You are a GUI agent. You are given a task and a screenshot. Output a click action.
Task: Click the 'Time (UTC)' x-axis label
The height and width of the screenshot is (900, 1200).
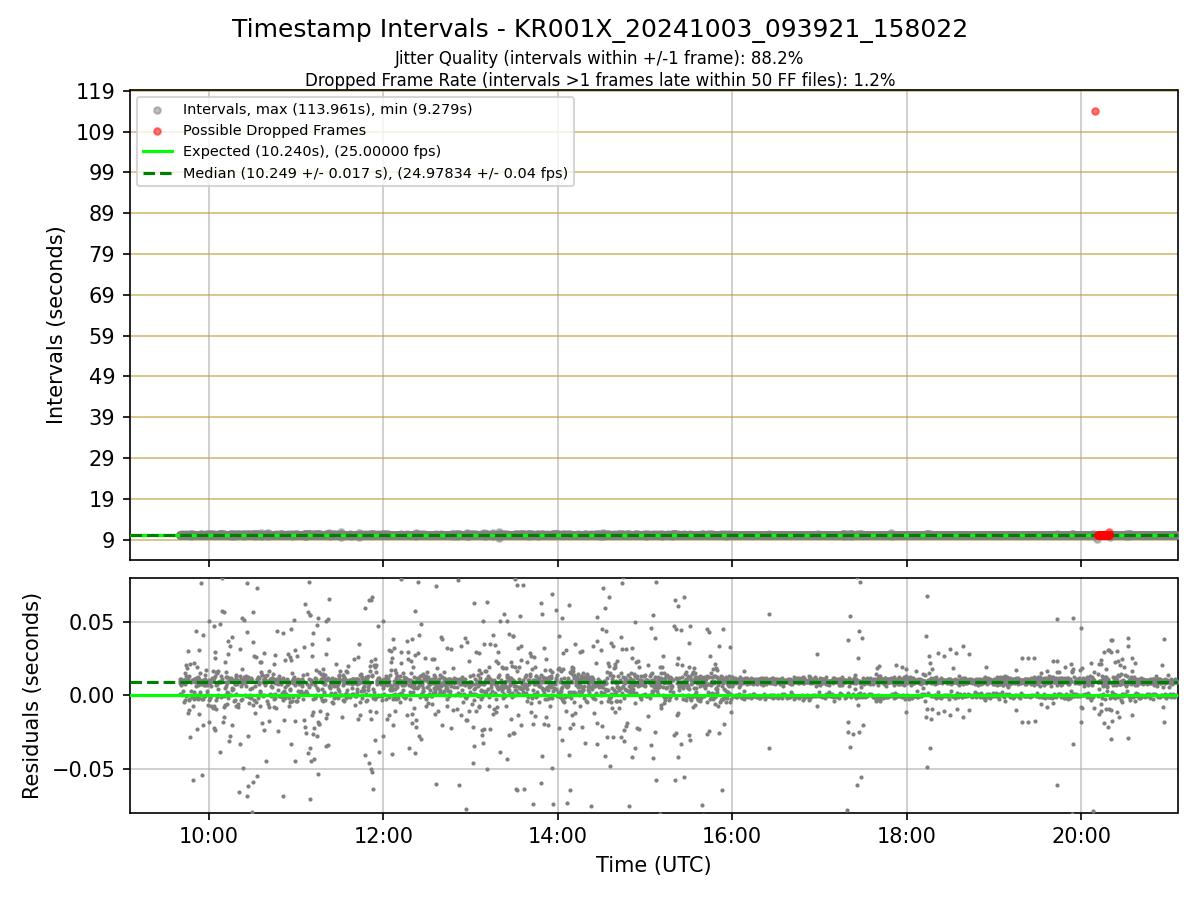pos(654,865)
